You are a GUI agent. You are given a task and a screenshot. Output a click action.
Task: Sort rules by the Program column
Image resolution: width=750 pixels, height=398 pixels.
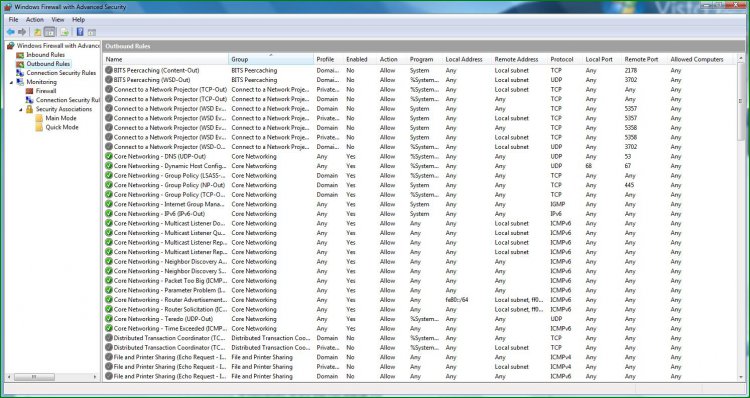[425, 59]
